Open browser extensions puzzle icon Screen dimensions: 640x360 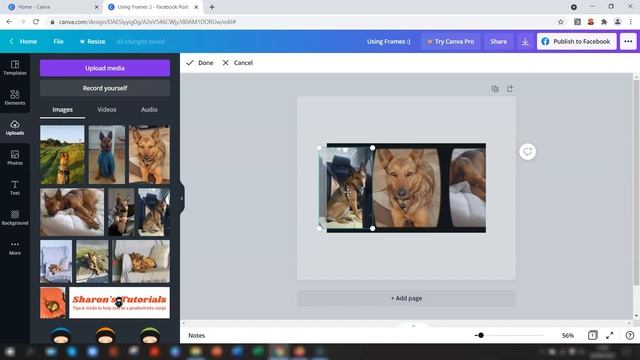click(604, 22)
